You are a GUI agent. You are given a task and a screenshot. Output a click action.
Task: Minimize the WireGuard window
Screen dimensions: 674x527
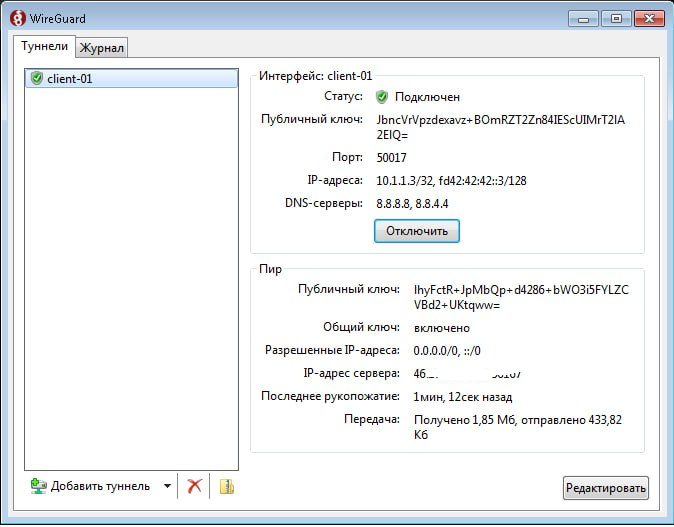[585, 18]
